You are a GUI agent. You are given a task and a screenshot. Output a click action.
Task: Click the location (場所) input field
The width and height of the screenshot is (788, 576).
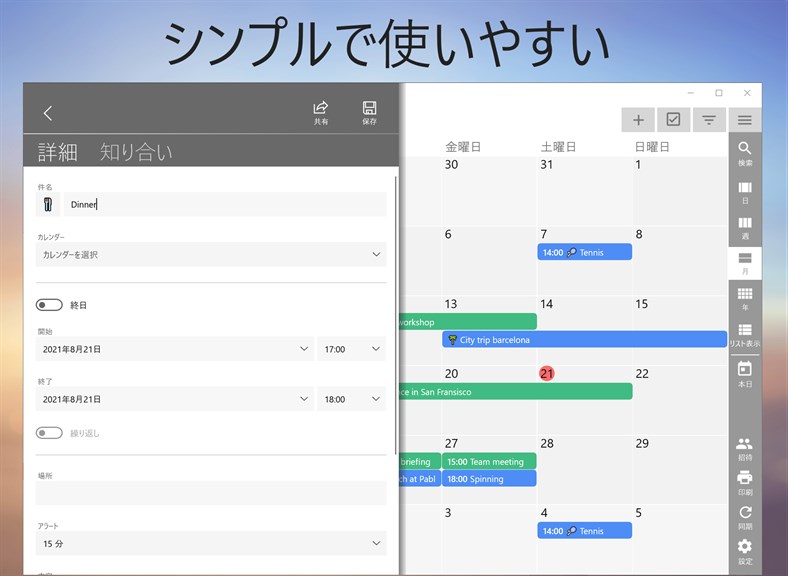click(x=211, y=493)
